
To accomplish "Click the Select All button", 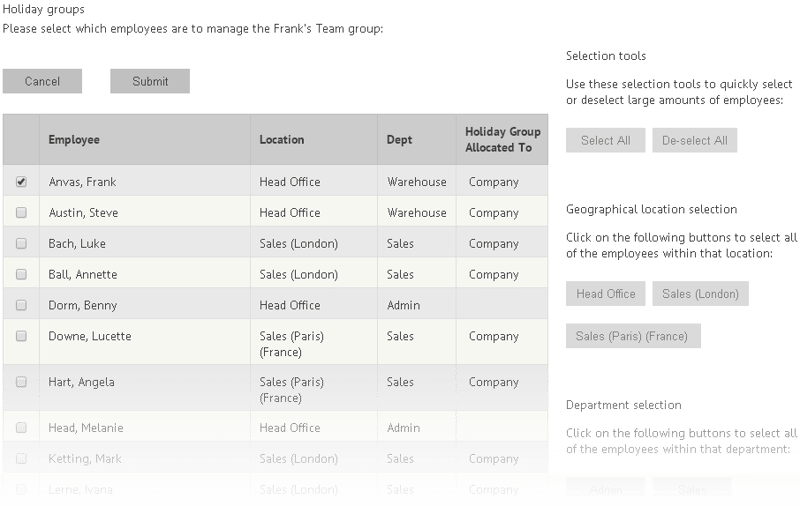I will (x=606, y=140).
